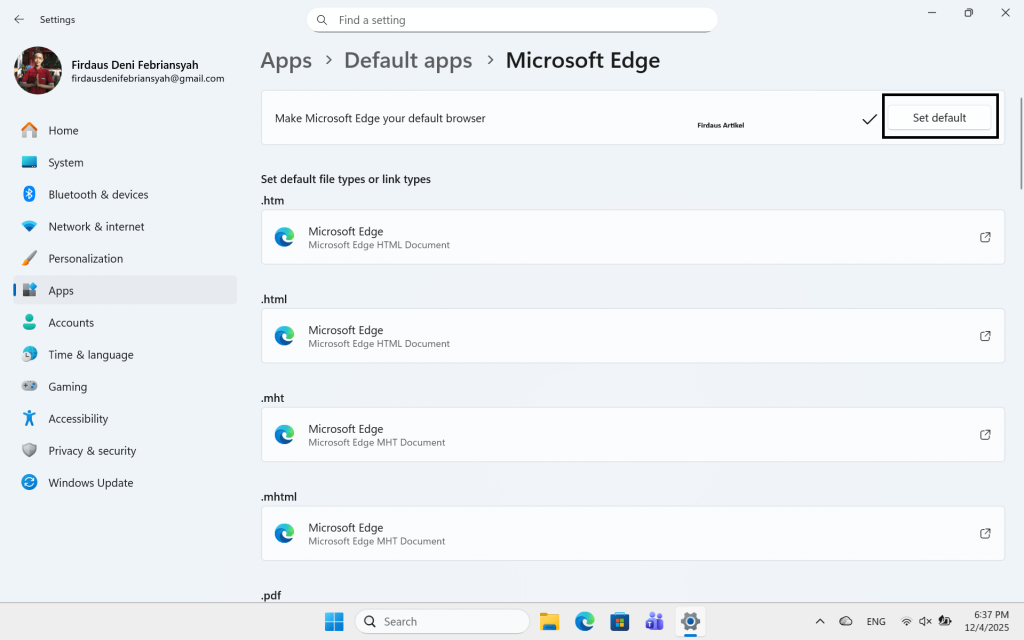The image size is (1024, 640).
Task: Open the Accounts section
Action: pos(125,323)
